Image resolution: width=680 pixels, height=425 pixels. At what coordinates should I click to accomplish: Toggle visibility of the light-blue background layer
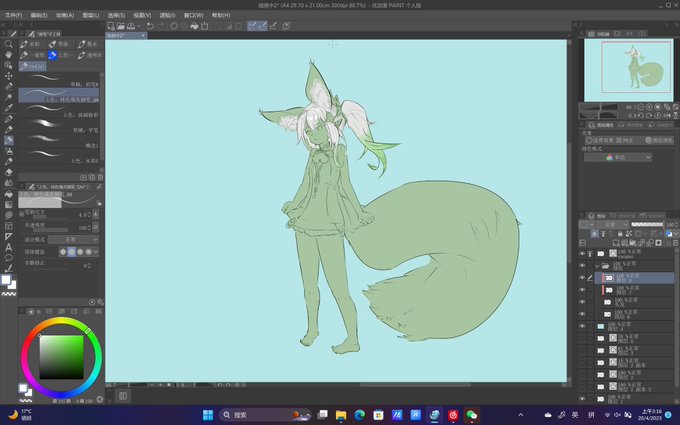pyautogui.click(x=582, y=326)
